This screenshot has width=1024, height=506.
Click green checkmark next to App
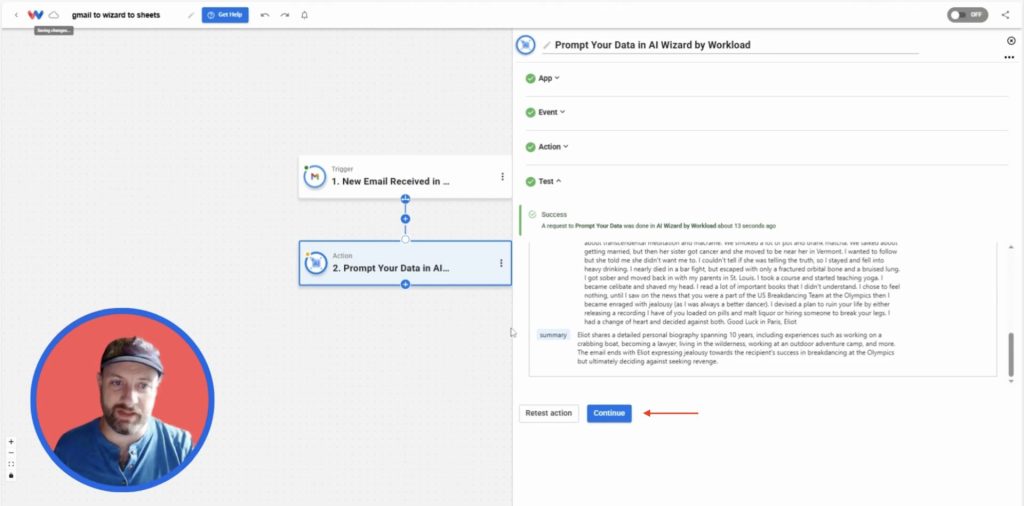(530, 78)
